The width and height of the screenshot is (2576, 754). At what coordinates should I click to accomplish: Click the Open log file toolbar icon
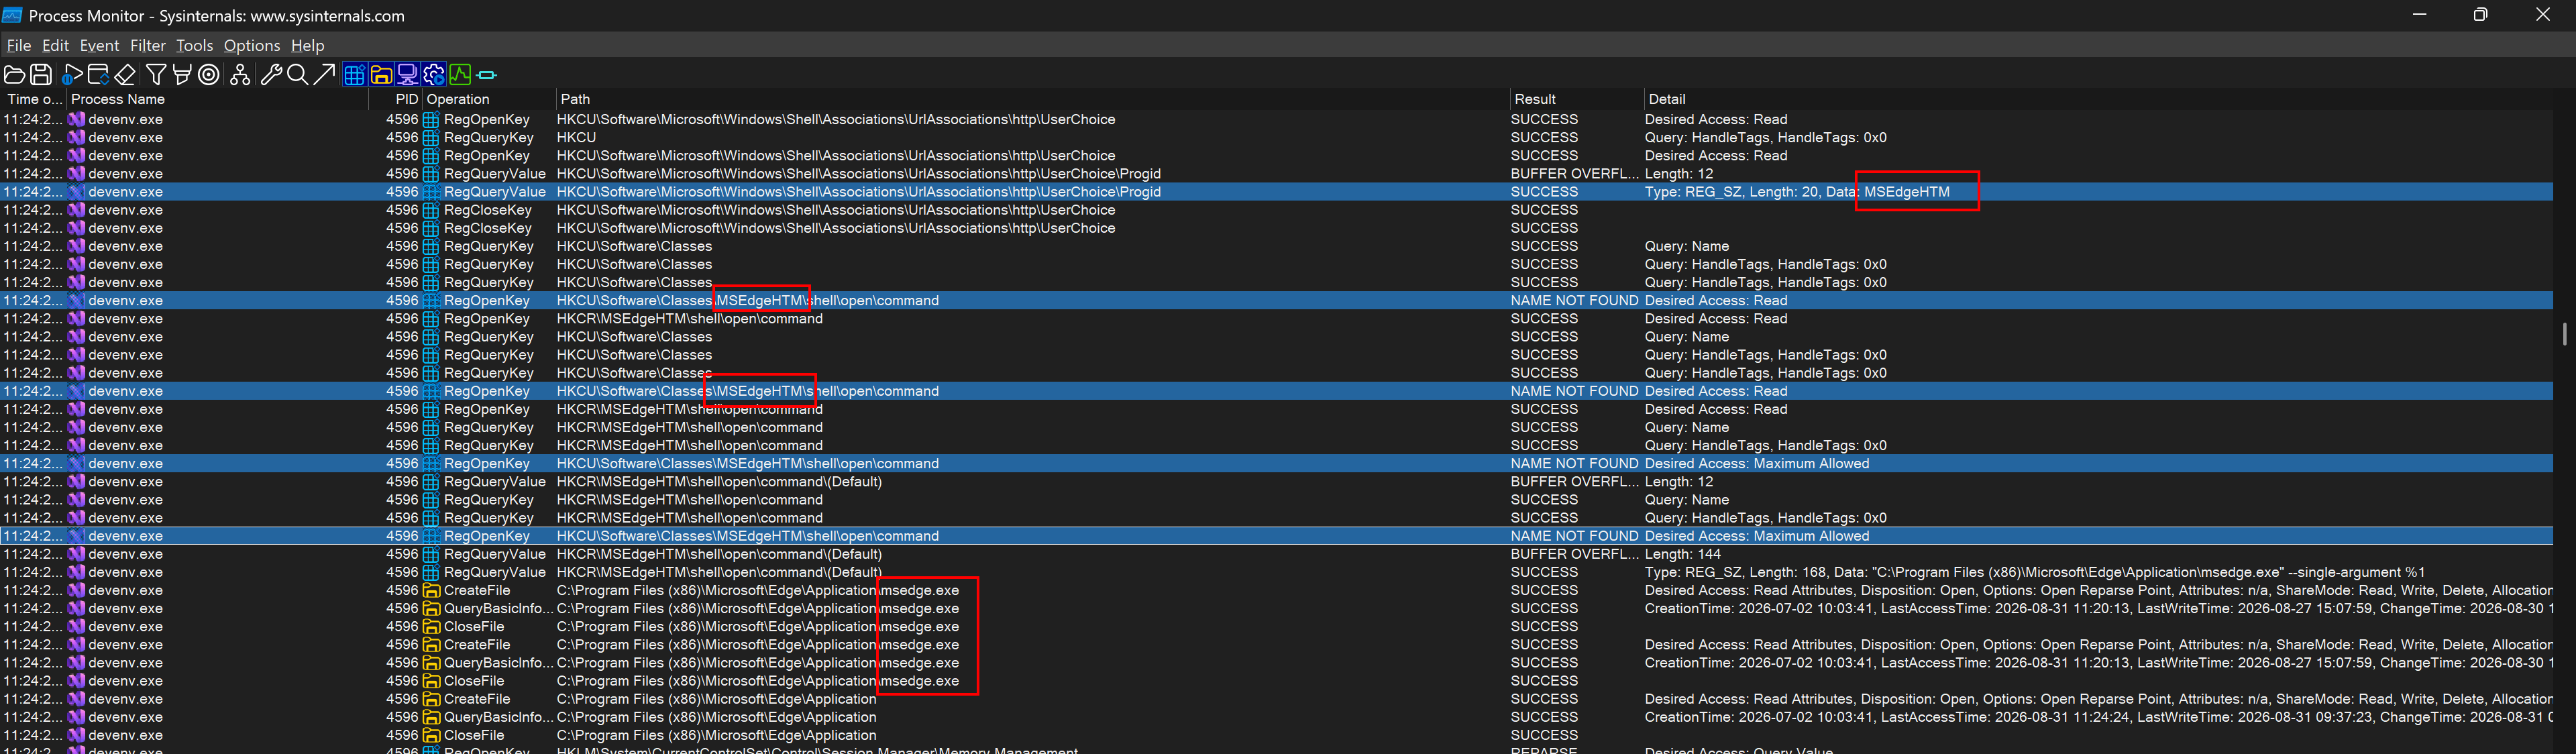(14, 75)
